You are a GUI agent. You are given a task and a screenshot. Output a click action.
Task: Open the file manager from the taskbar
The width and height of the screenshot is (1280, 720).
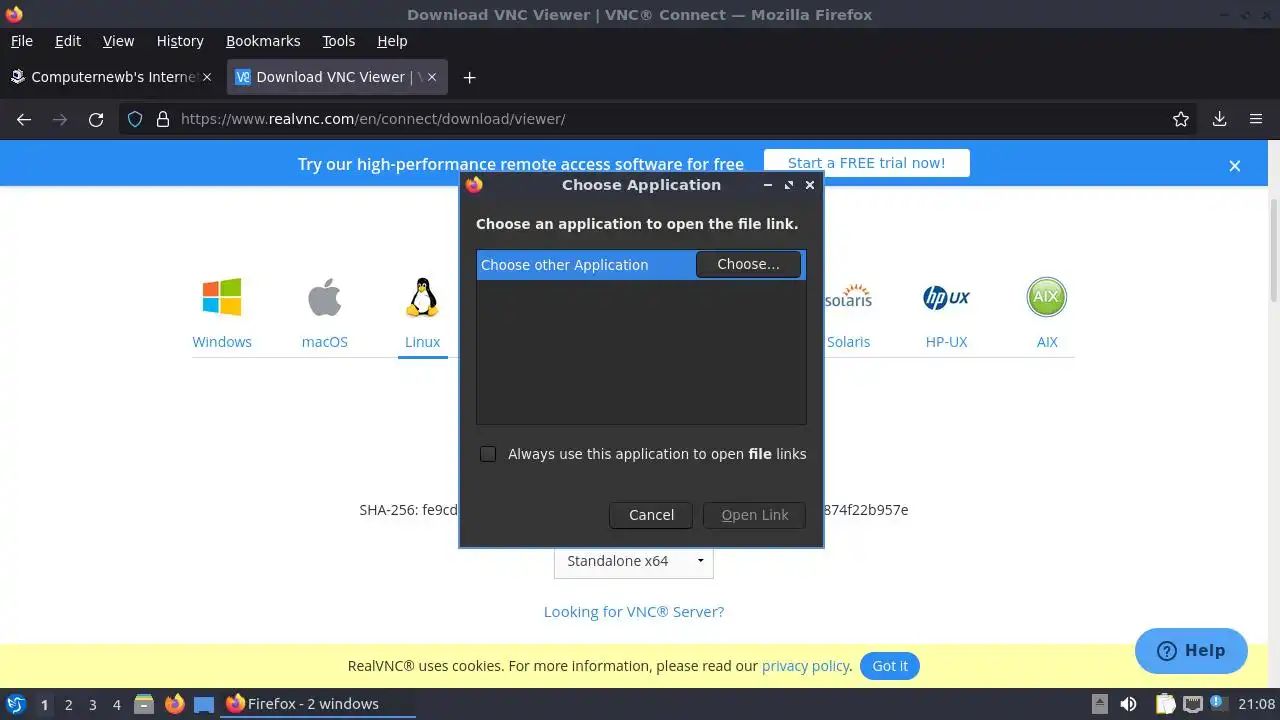(x=144, y=704)
